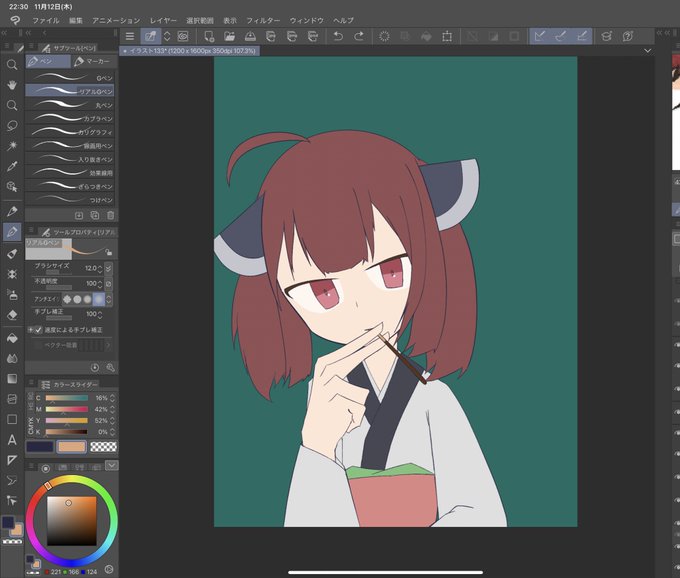
Task: Click the dark navy main color swatch
Action: pos(40,447)
